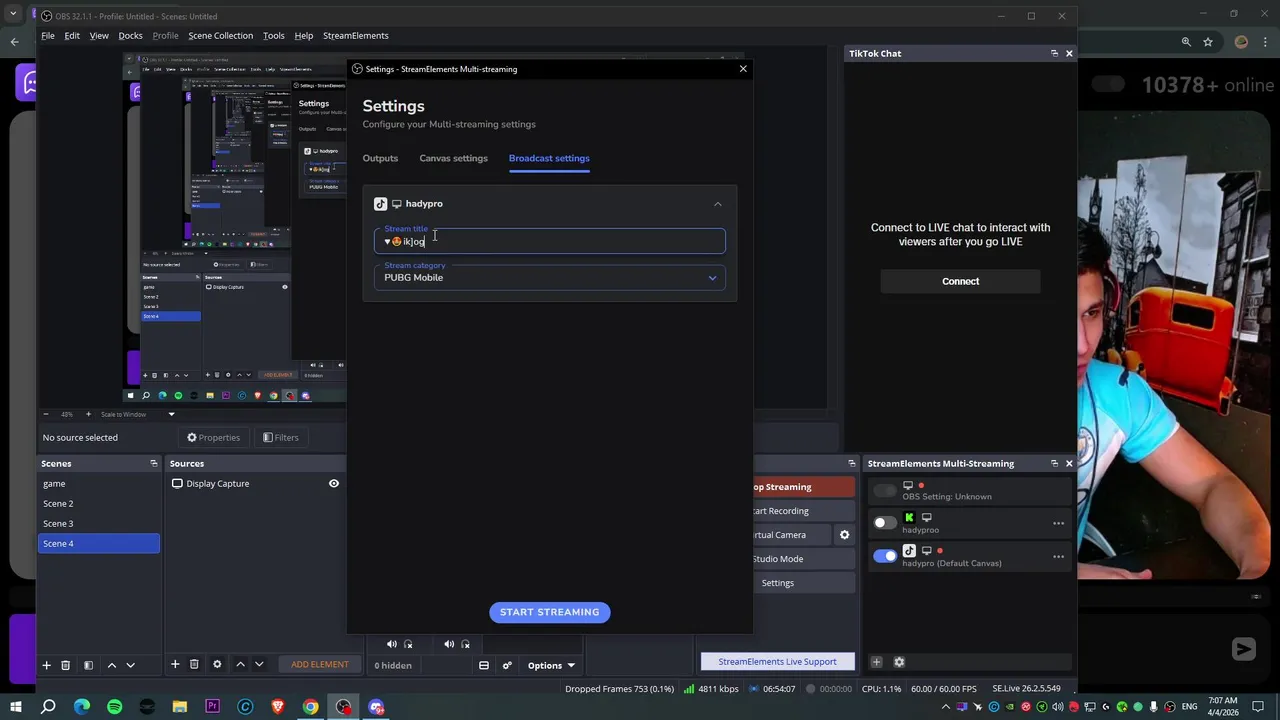Open the StreamElements menu

click(355, 36)
